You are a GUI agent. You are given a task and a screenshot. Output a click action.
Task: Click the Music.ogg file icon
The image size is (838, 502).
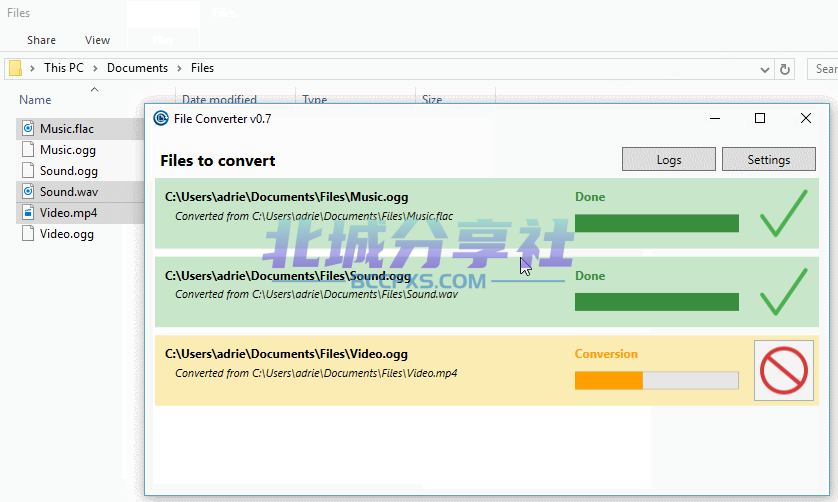click(28, 150)
